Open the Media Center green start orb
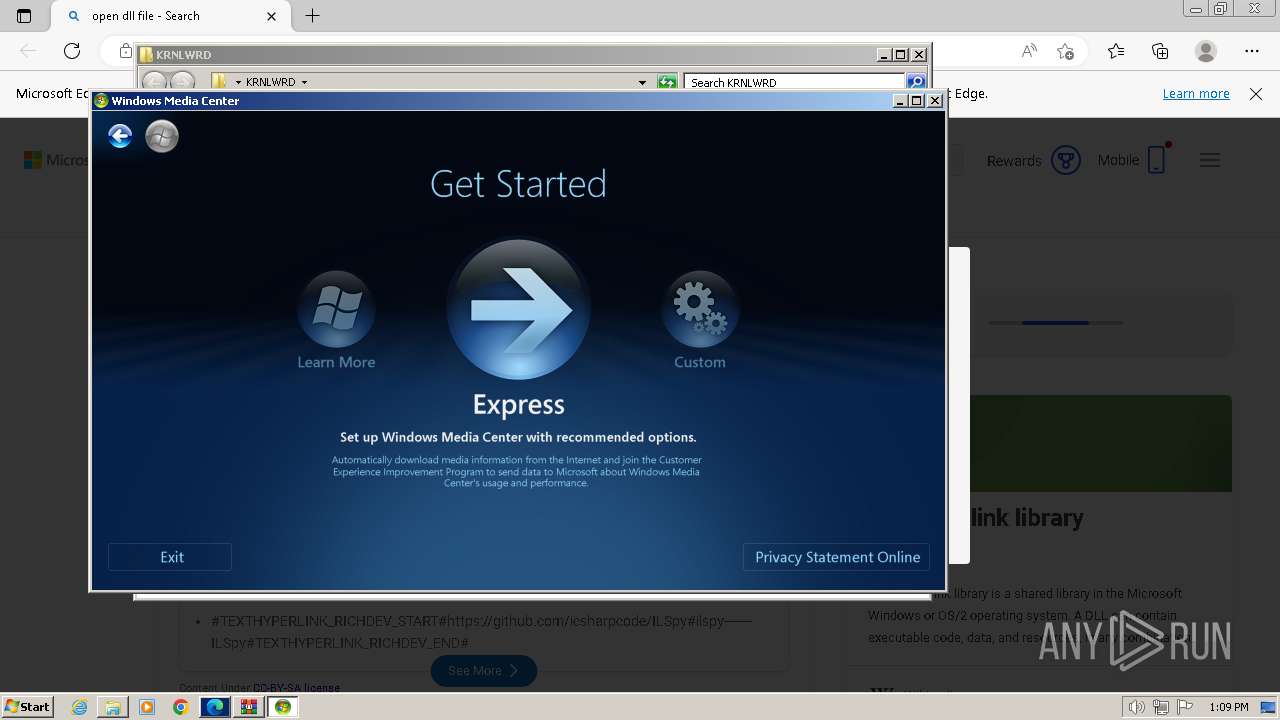This screenshot has height=720, width=1280. tap(162, 136)
